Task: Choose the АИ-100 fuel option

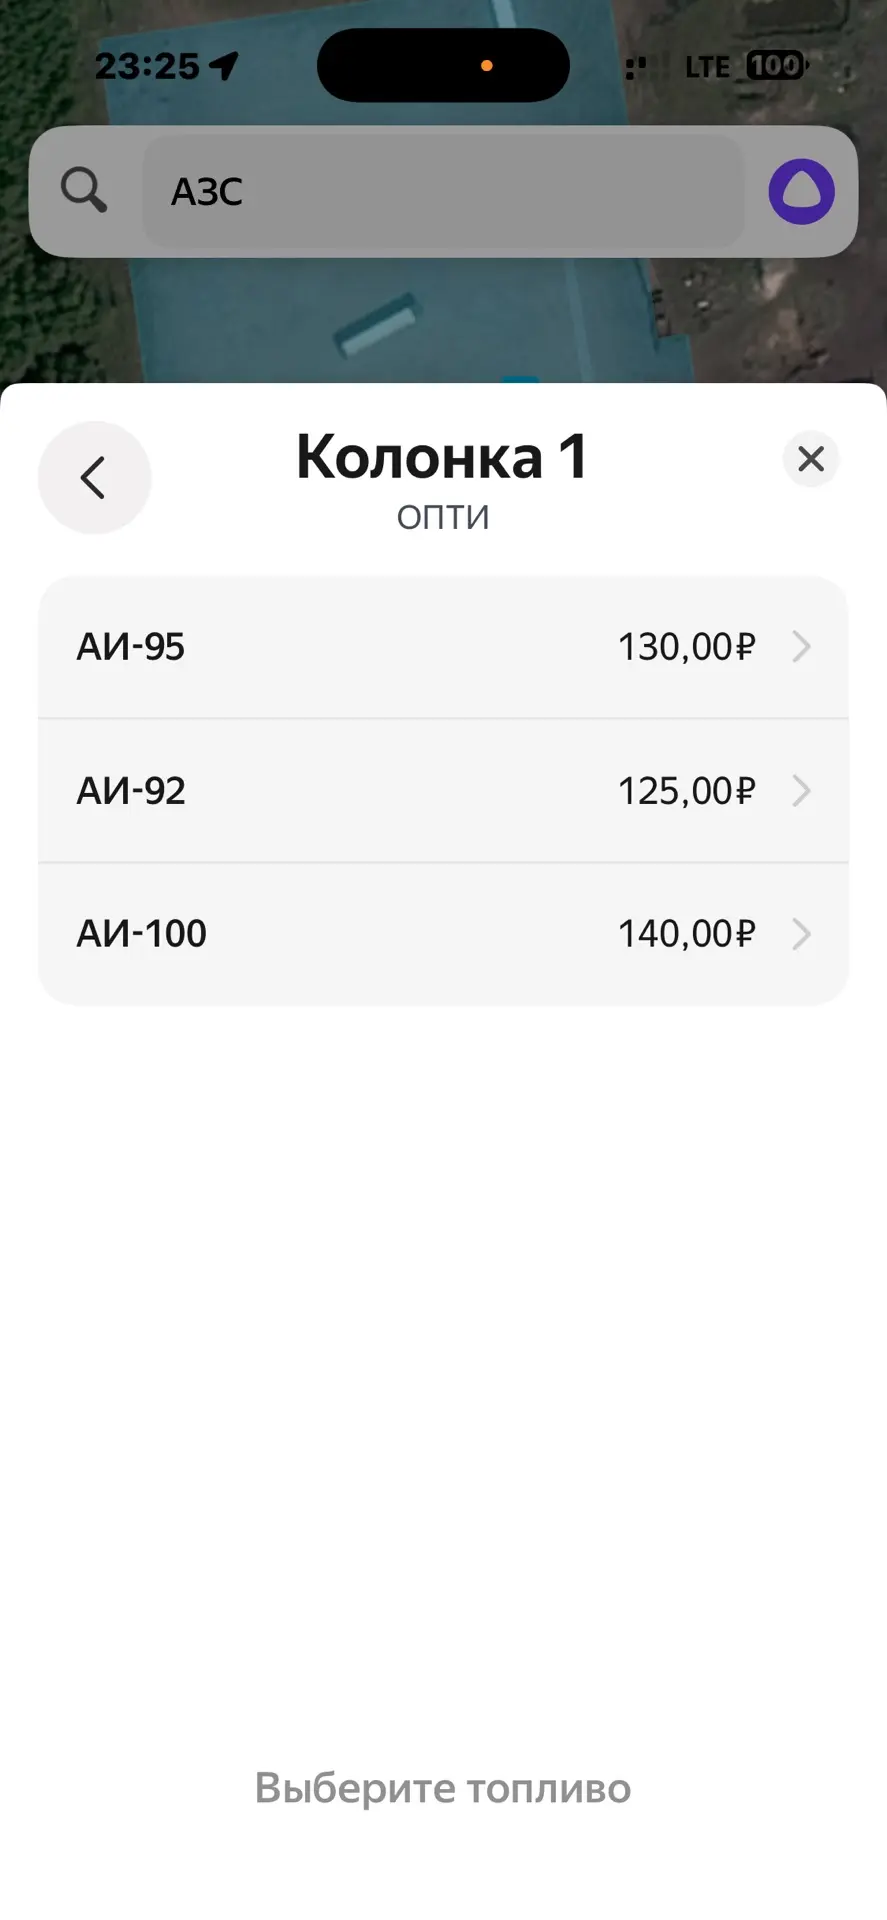Action: (x=443, y=934)
